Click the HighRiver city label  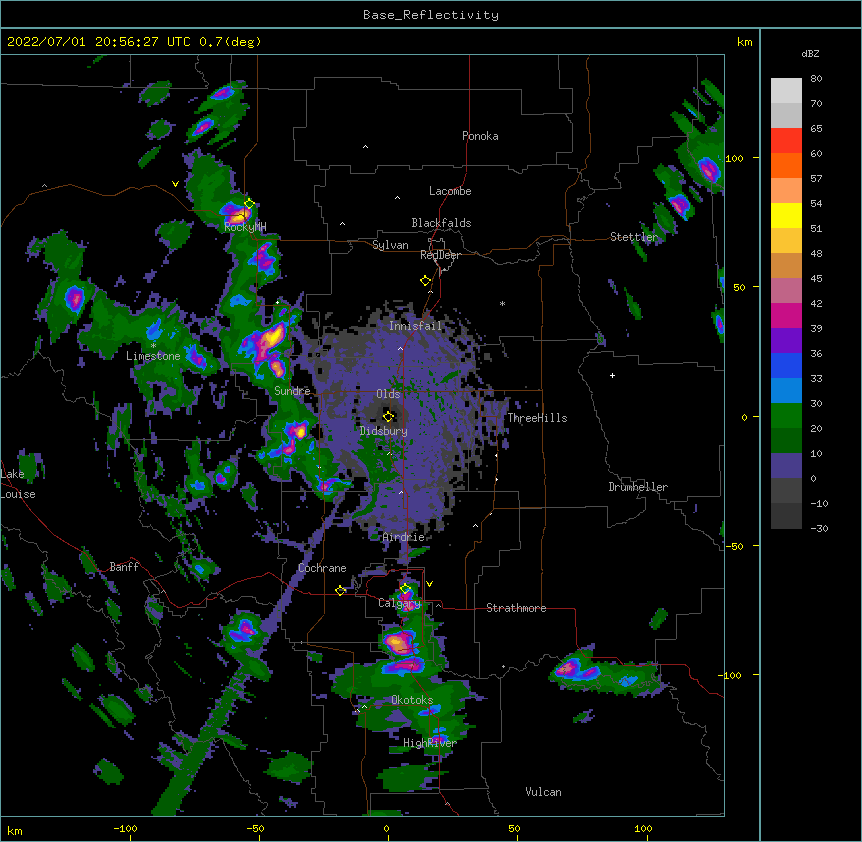tap(430, 743)
